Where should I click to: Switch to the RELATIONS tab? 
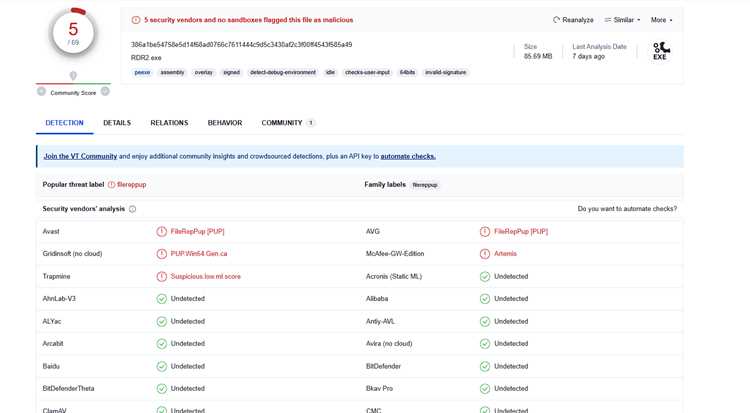[169, 123]
